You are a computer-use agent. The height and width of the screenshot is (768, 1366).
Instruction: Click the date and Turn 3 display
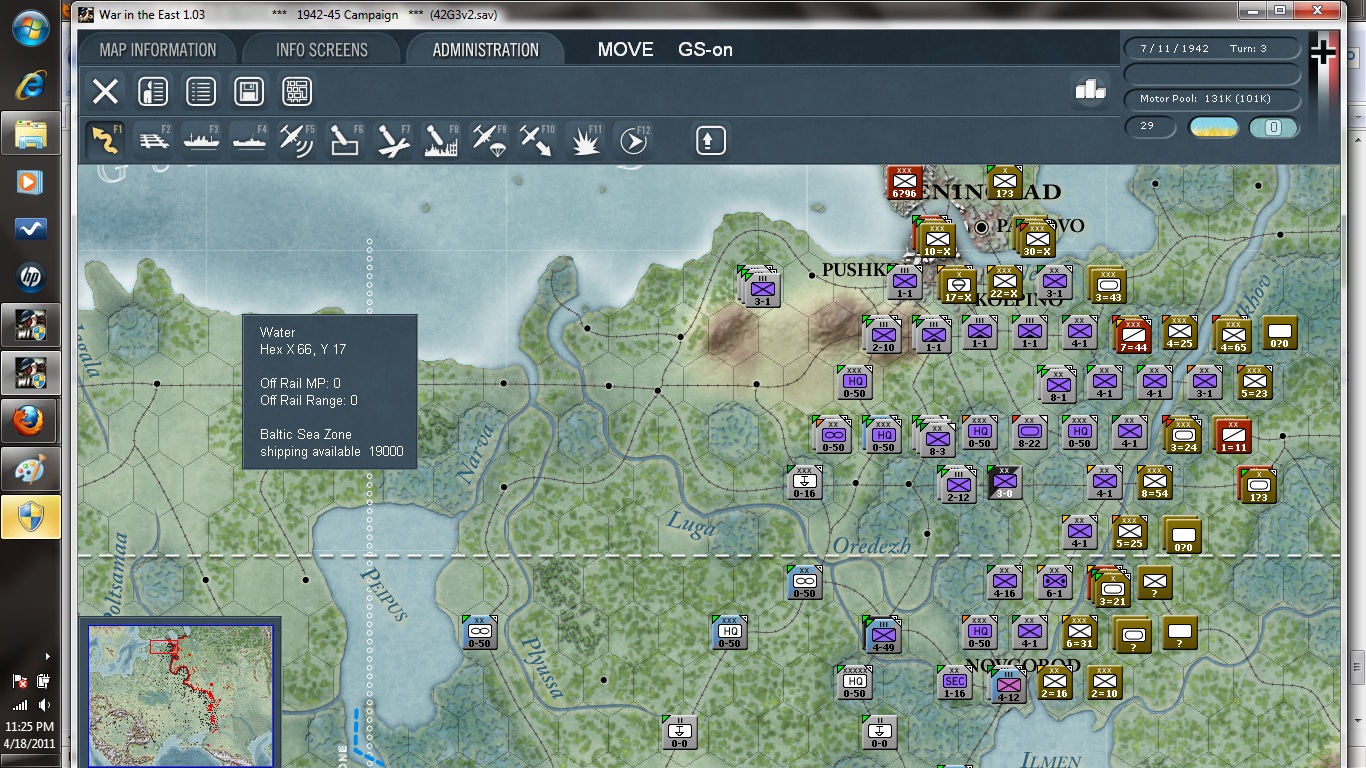point(1212,48)
